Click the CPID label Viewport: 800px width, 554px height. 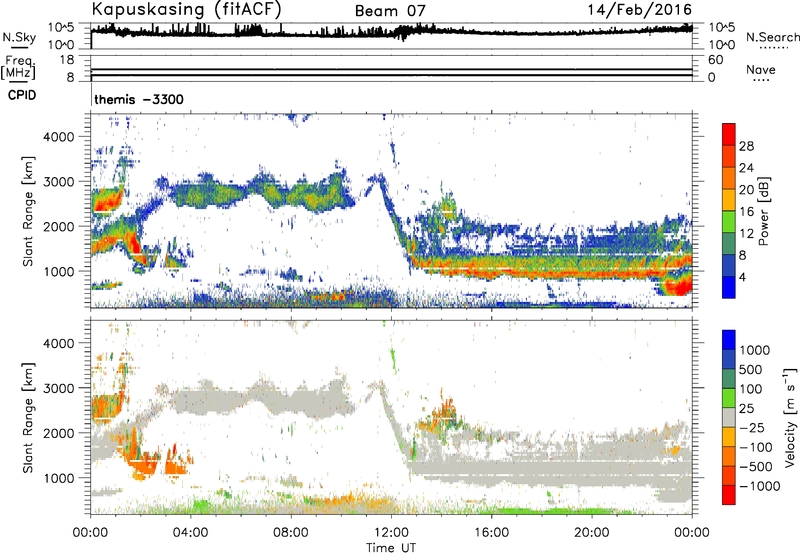(22, 95)
